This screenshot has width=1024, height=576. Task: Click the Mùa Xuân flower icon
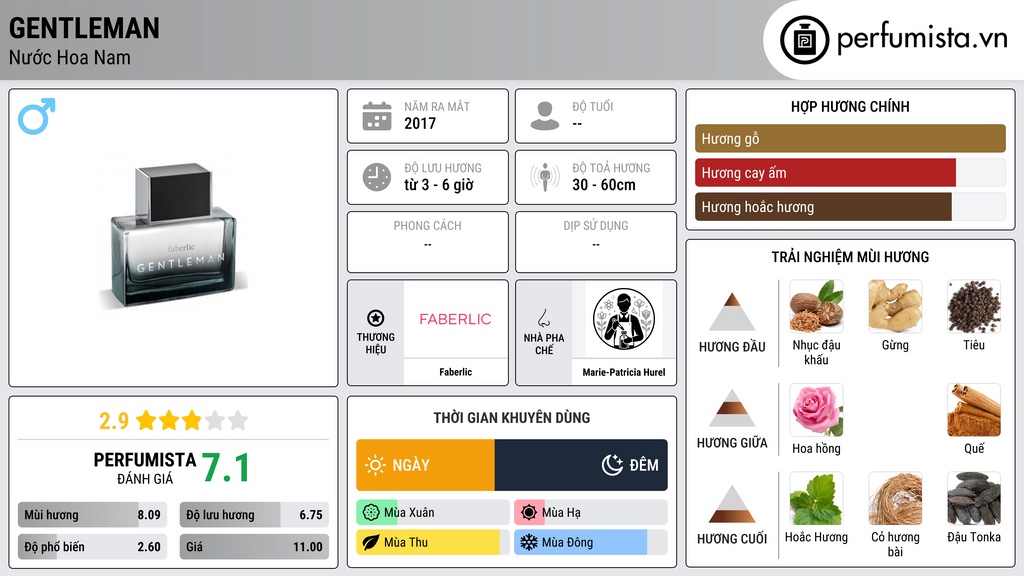(x=371, y=513)
